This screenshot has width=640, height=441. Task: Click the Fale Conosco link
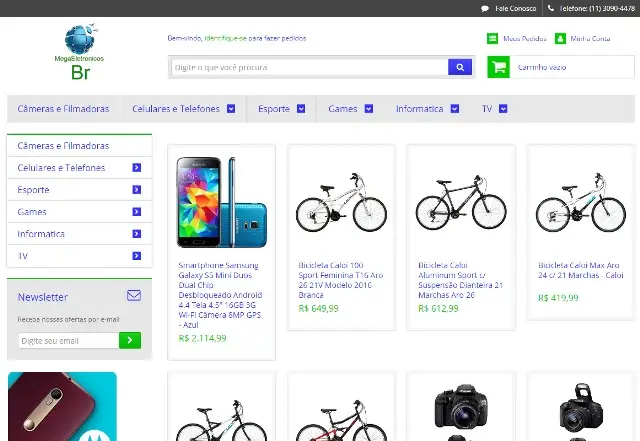[516, 8]
